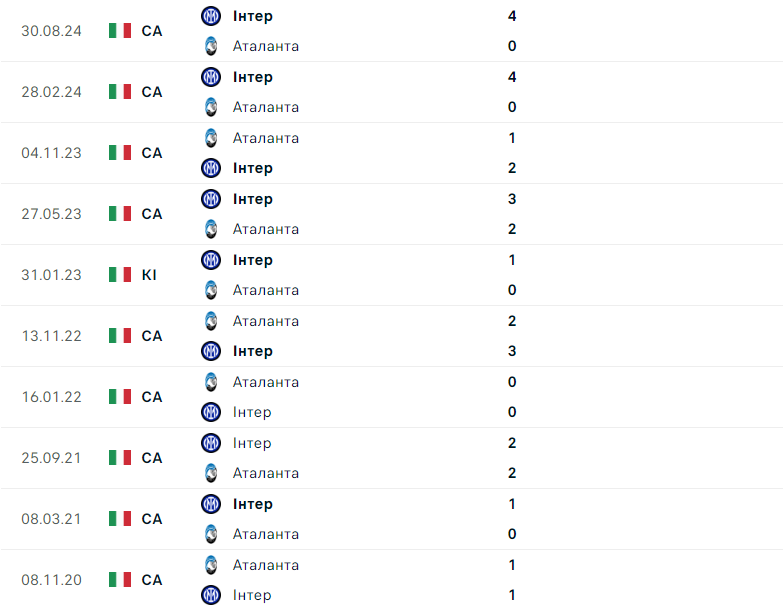Select the KI competition label on 31.01.23

(149, 275)
